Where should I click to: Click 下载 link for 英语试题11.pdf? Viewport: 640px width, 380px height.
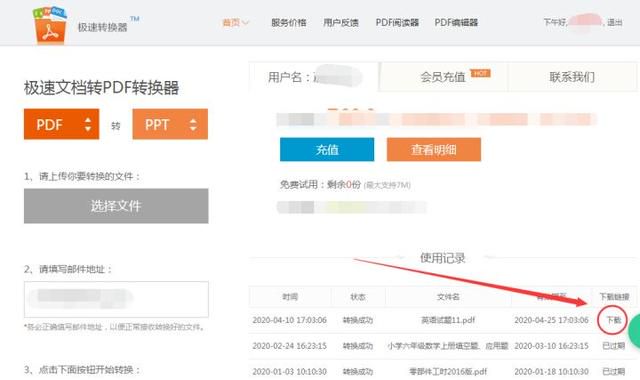(613, 320)
